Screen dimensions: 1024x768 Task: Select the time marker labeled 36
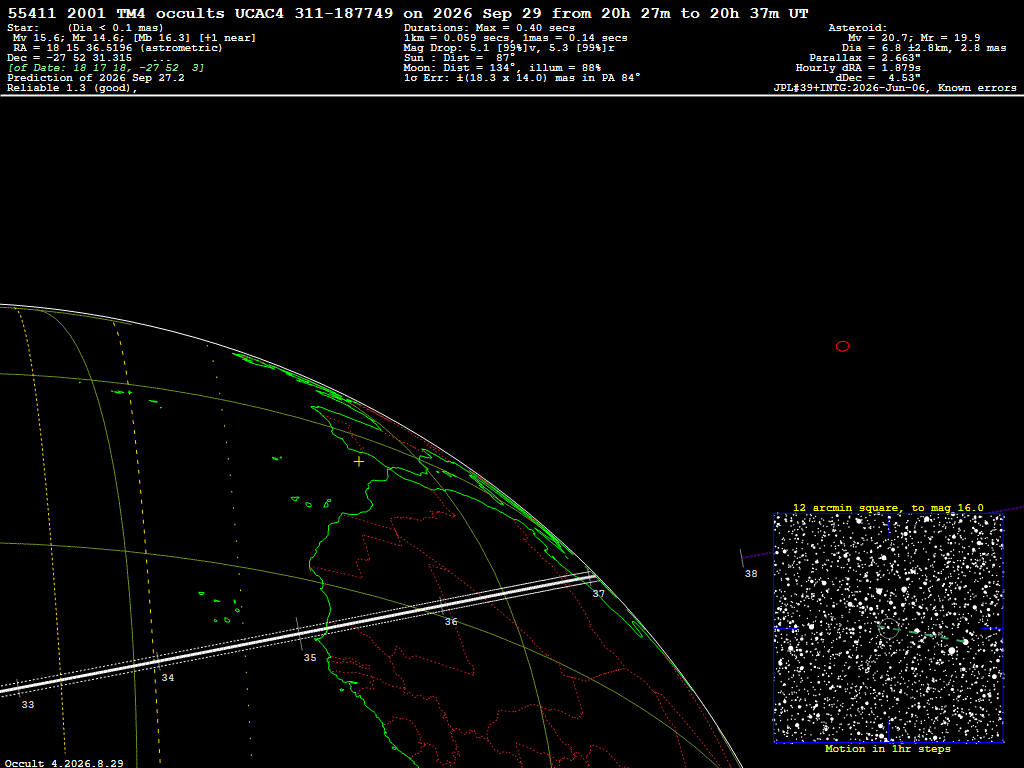pyautogui.click(x=451, y=622)
